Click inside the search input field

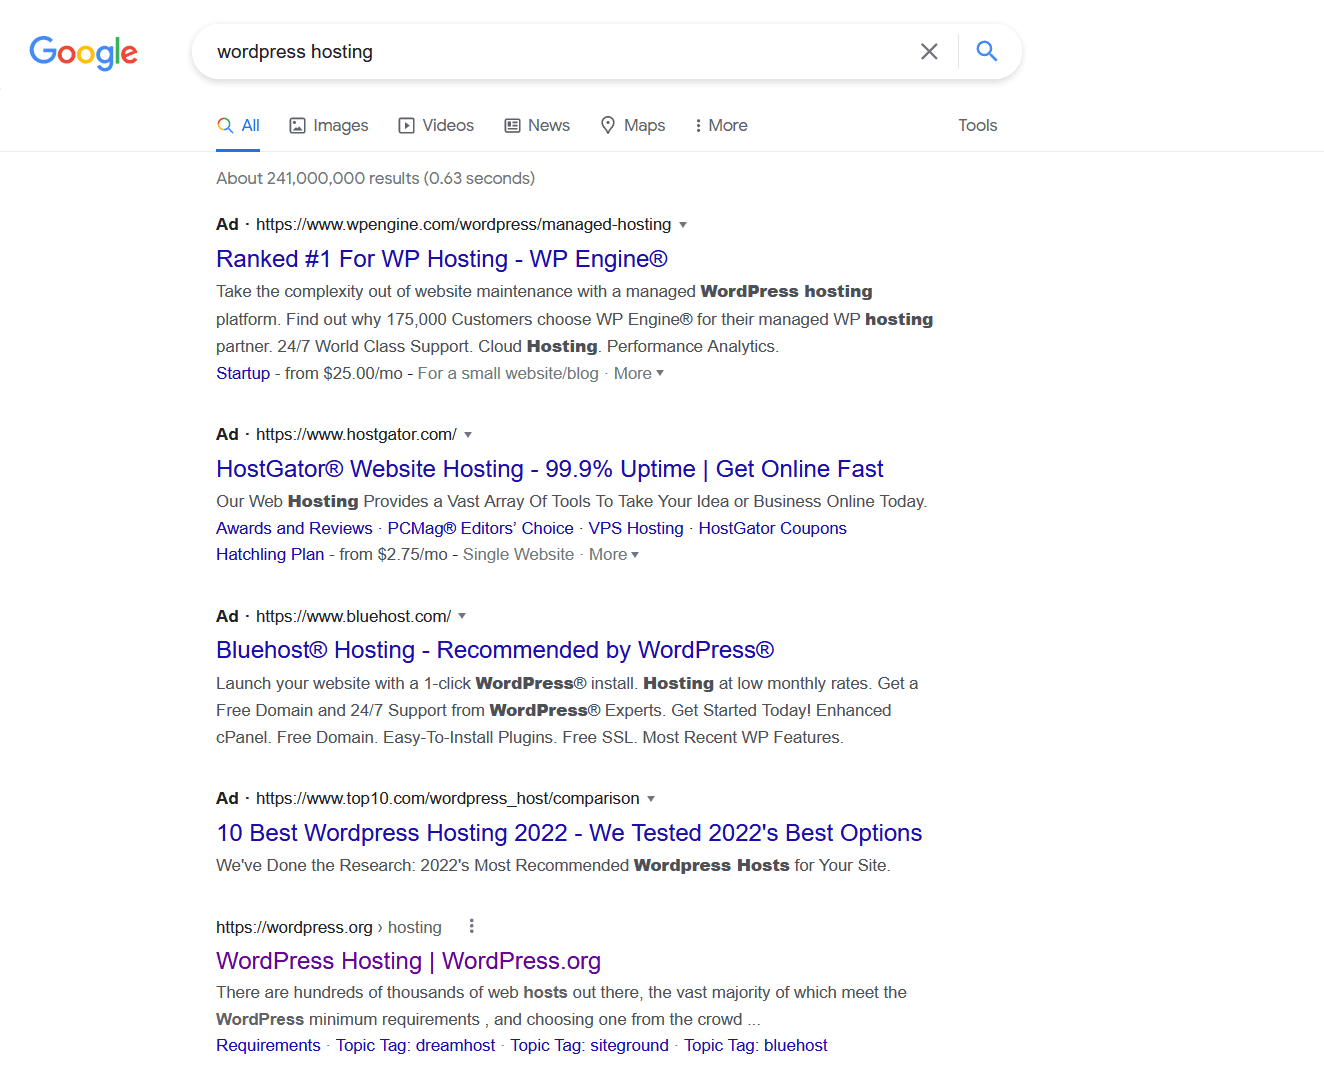click(550, 50)
